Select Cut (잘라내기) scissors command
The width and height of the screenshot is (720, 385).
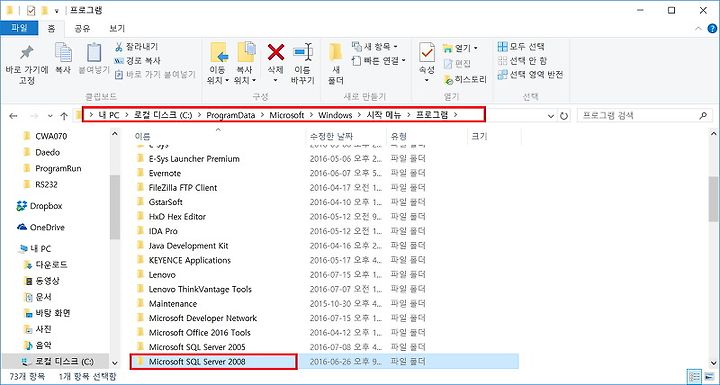136,46
